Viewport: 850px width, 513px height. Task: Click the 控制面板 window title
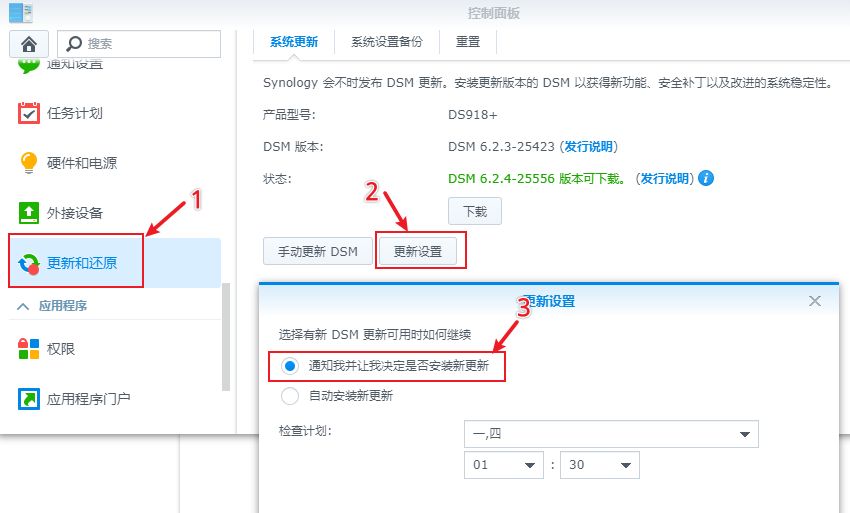[x=493, y=13]
